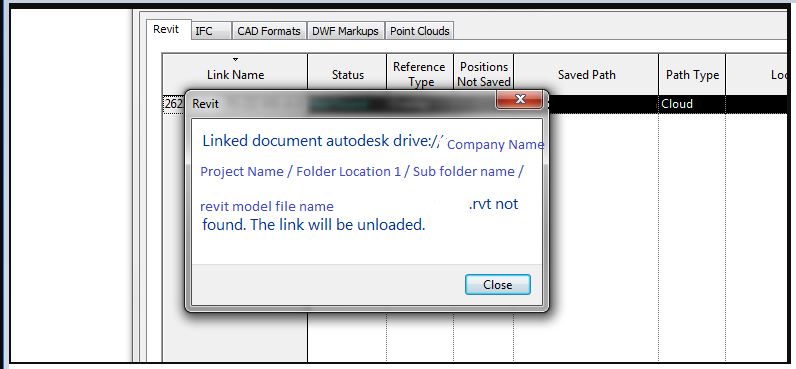Viewport: 796px width, 369px height.
Task: Close the Revit error dialog with X
Action: [520, 99]
